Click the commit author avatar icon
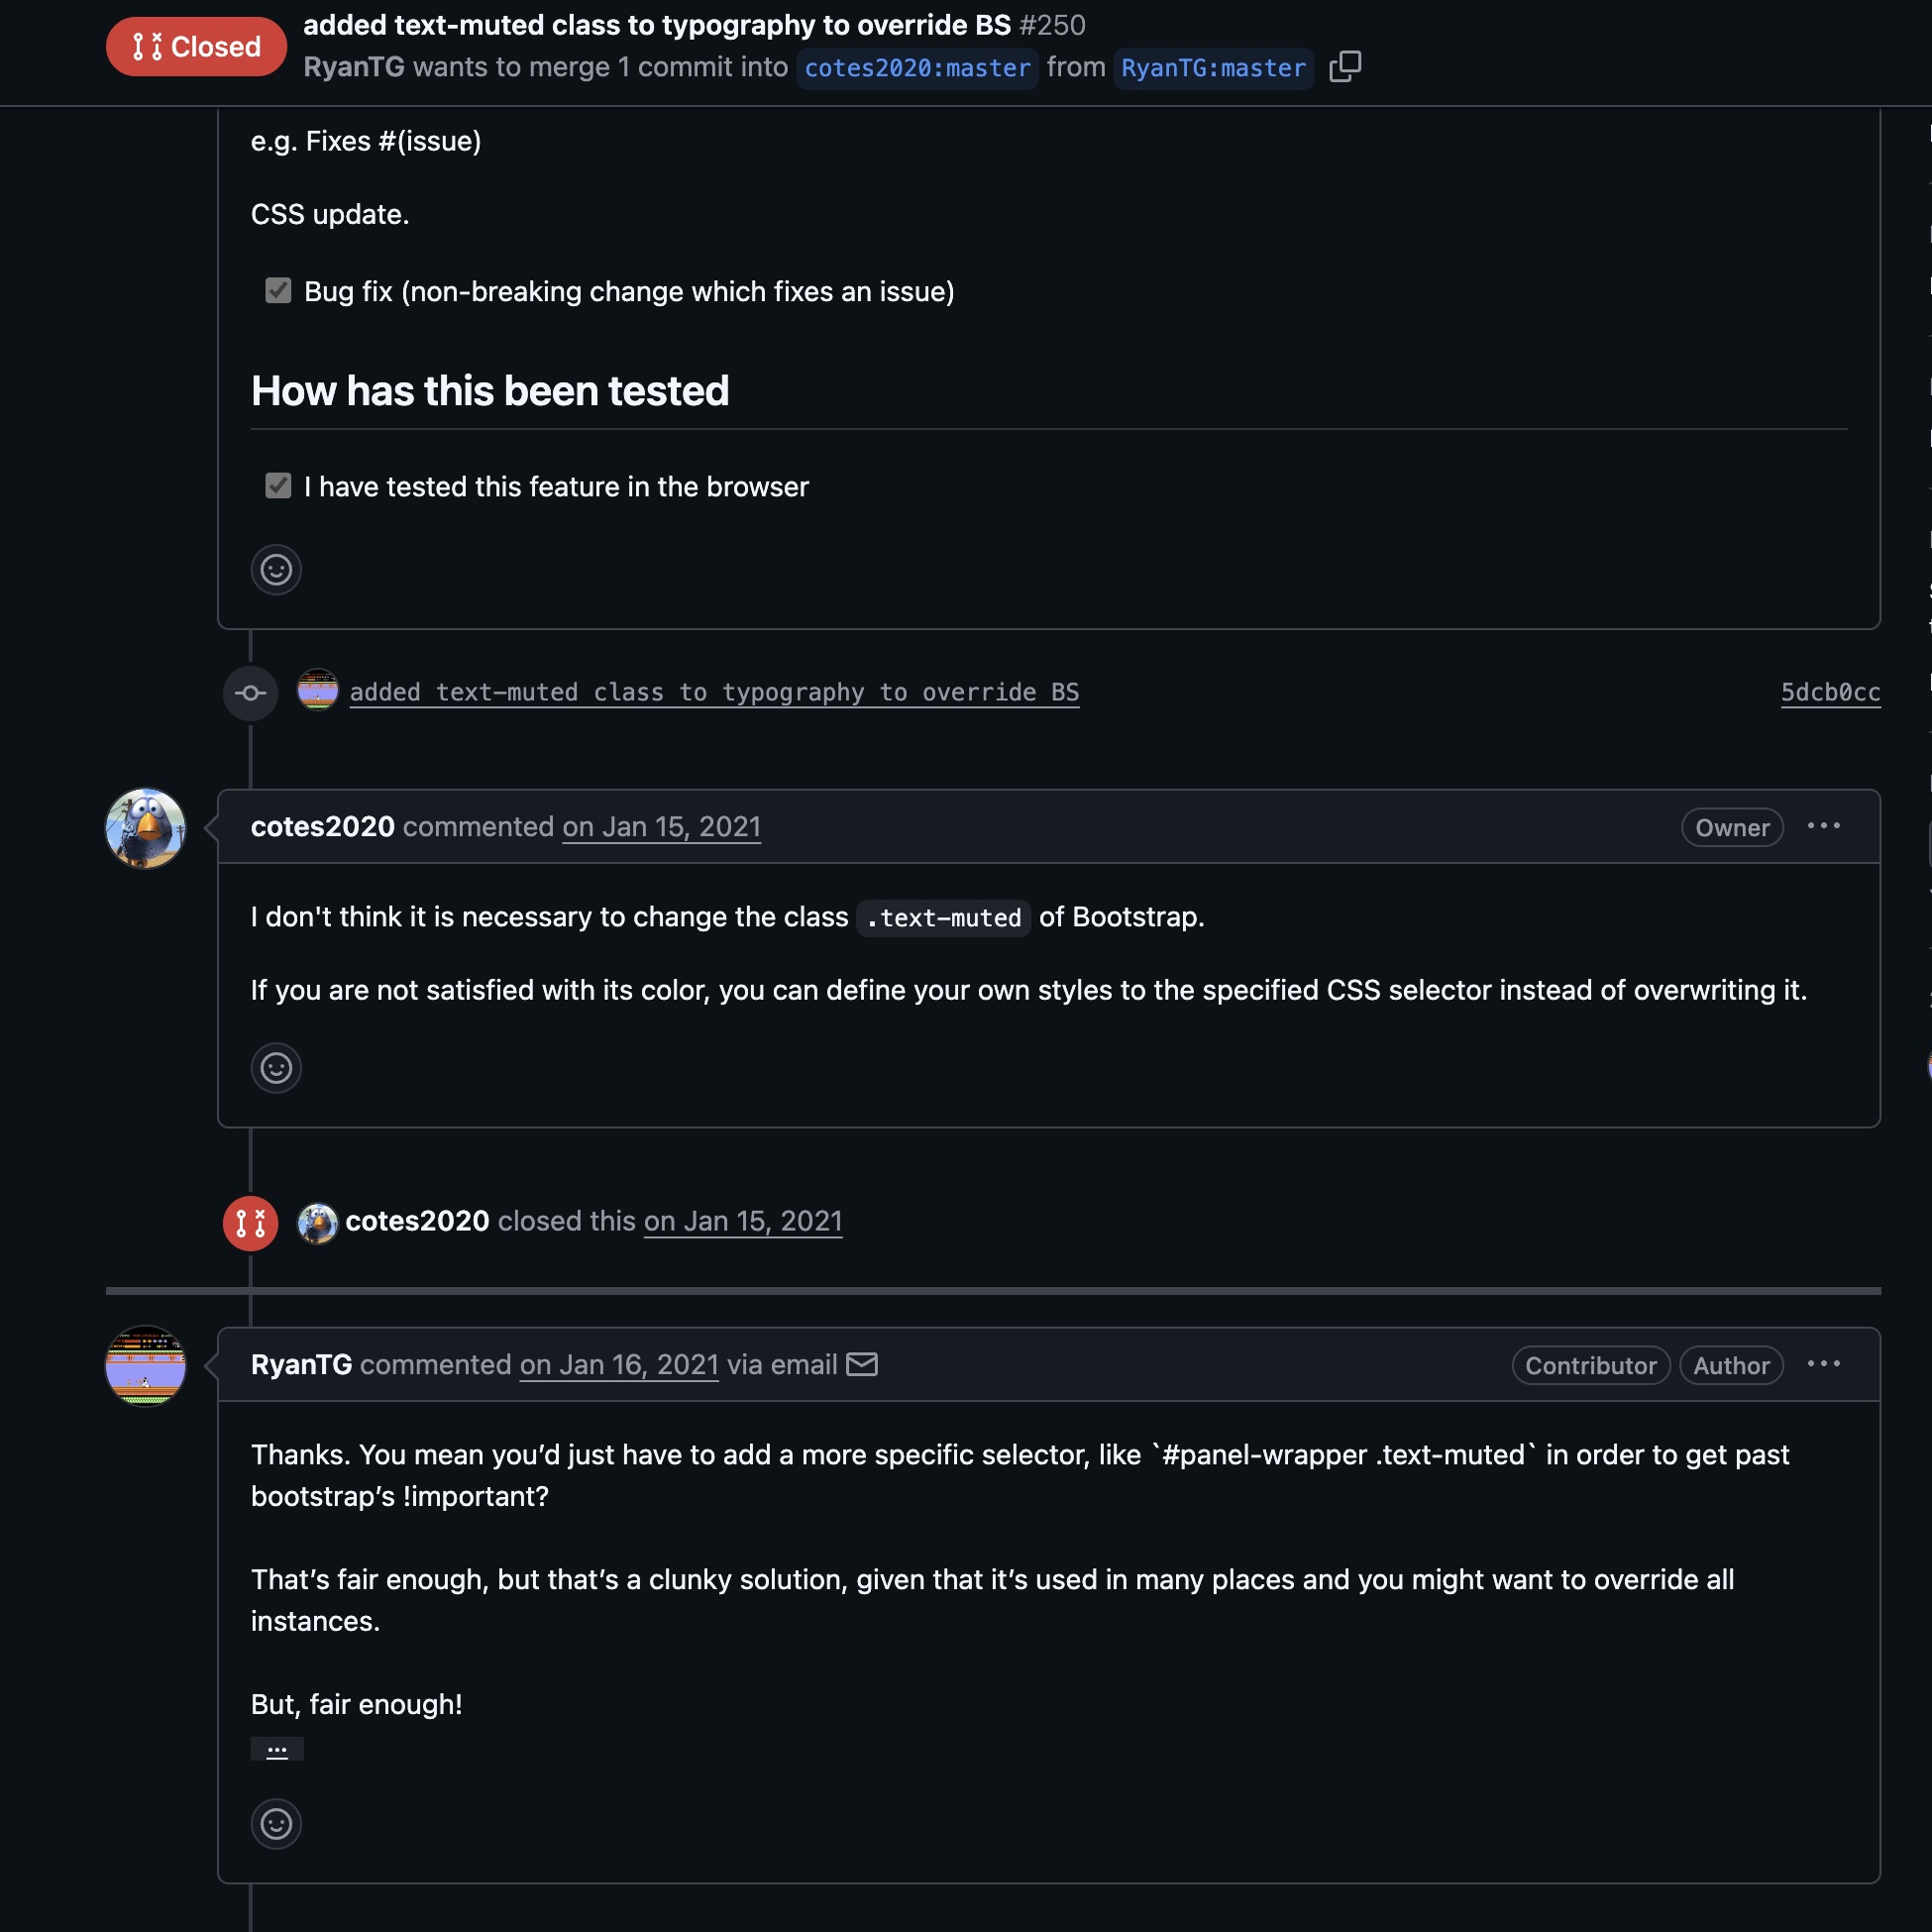 pos(318,691)
